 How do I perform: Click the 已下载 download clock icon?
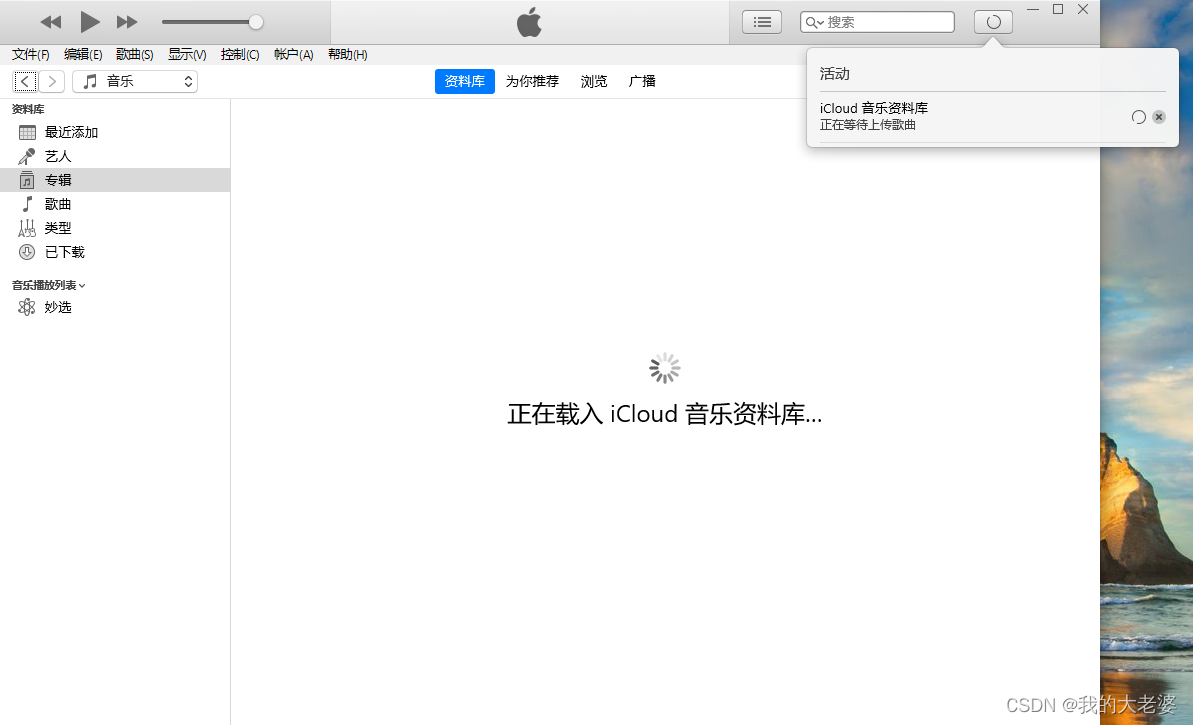(27, 252)
